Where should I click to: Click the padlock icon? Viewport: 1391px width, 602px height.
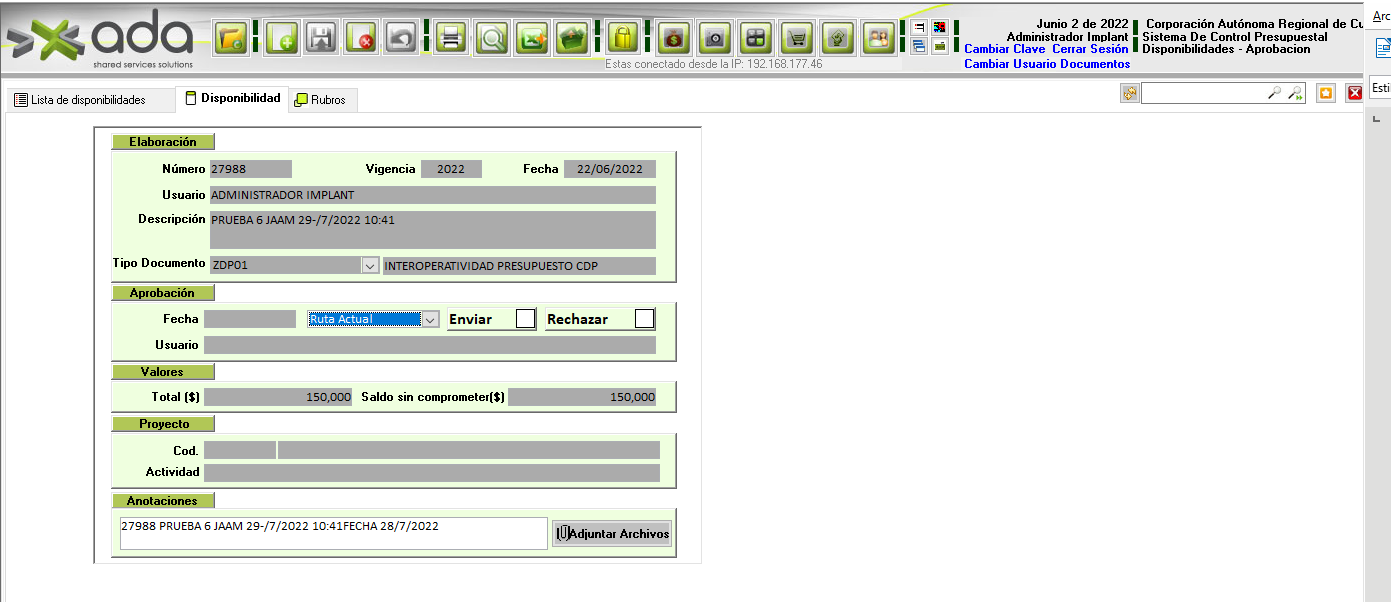tap(623, 39)
